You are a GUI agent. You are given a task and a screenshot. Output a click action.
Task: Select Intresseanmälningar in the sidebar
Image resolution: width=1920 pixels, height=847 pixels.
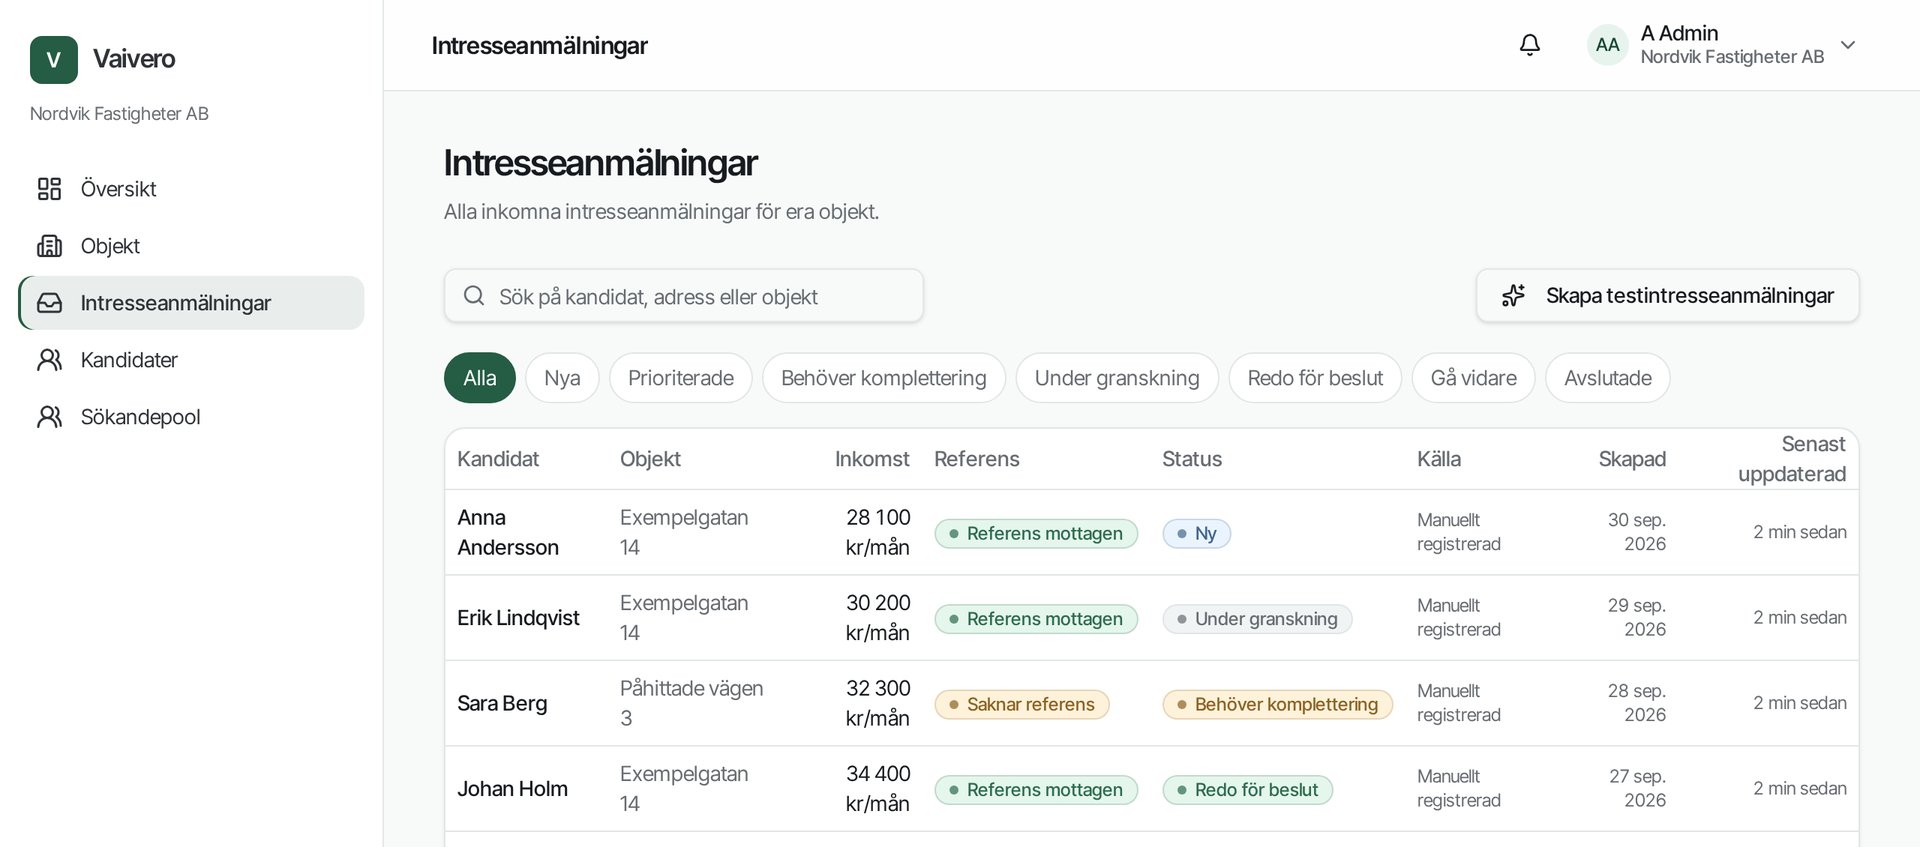191,303
